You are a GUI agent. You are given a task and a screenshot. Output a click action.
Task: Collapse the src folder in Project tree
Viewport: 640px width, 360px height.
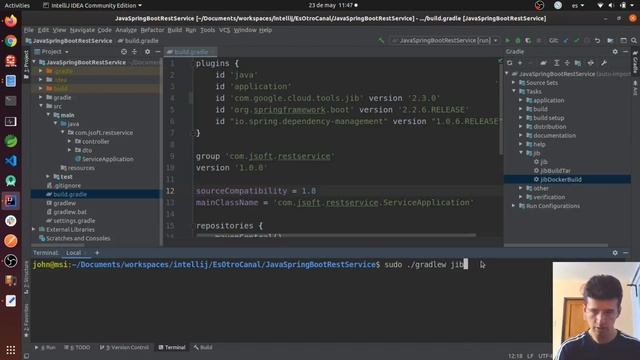pyautogui.click(x=41, y=106)
